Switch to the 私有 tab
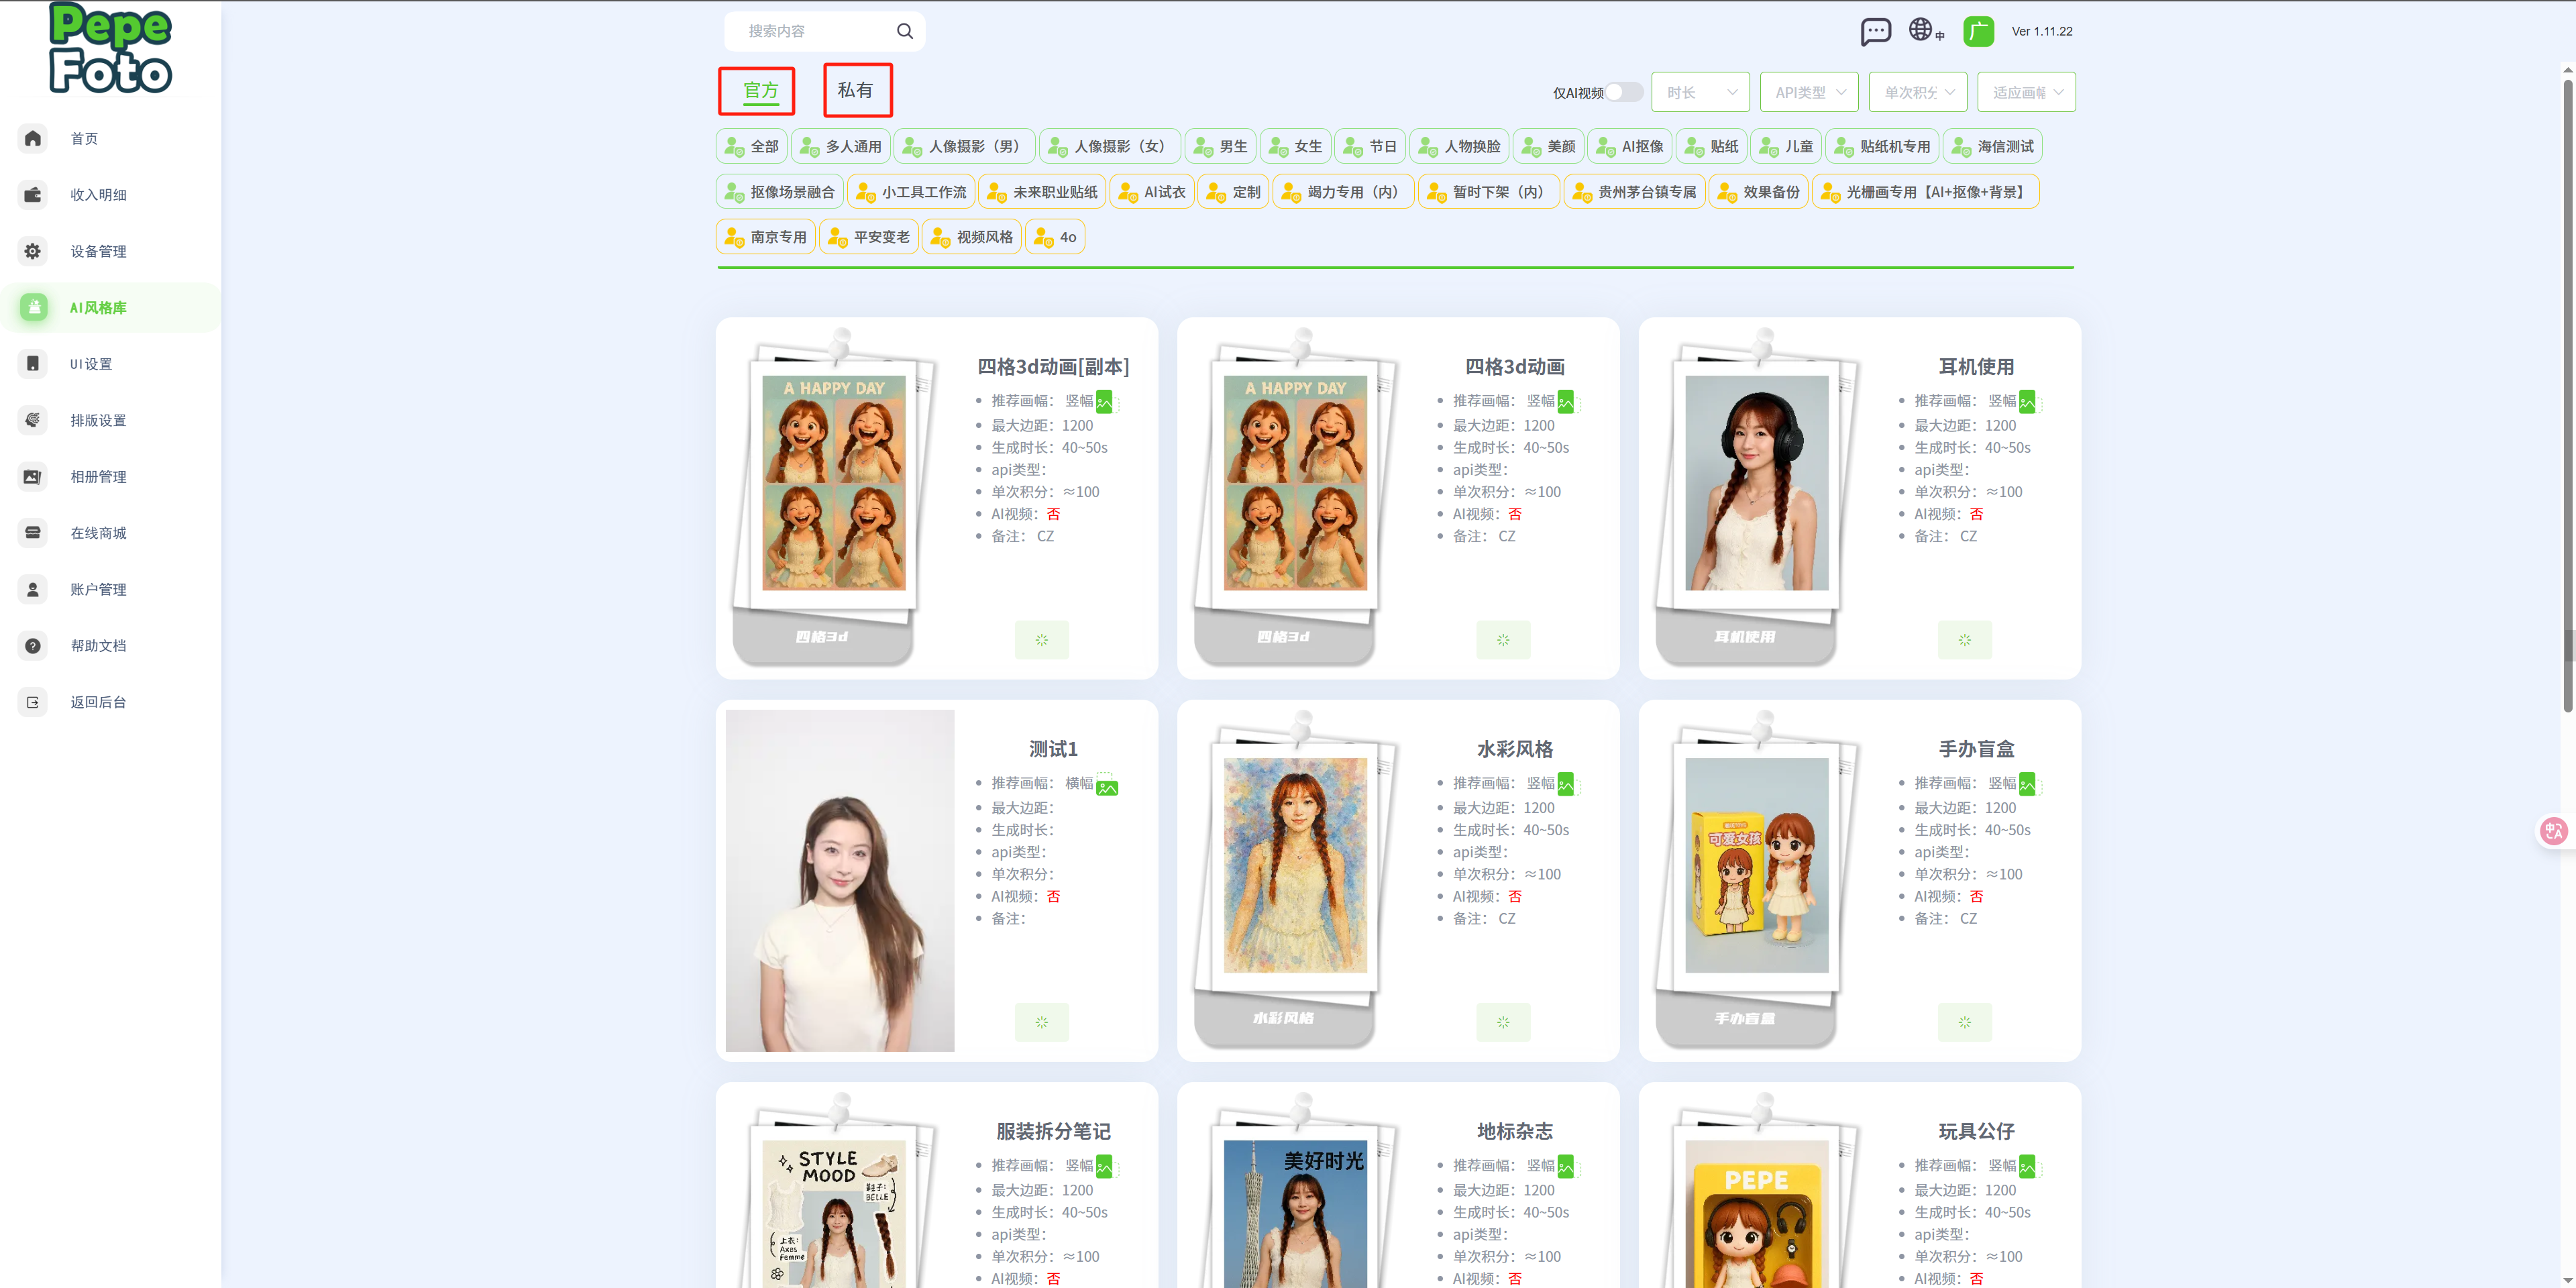 pyautogui.click(x=857, y=90)
